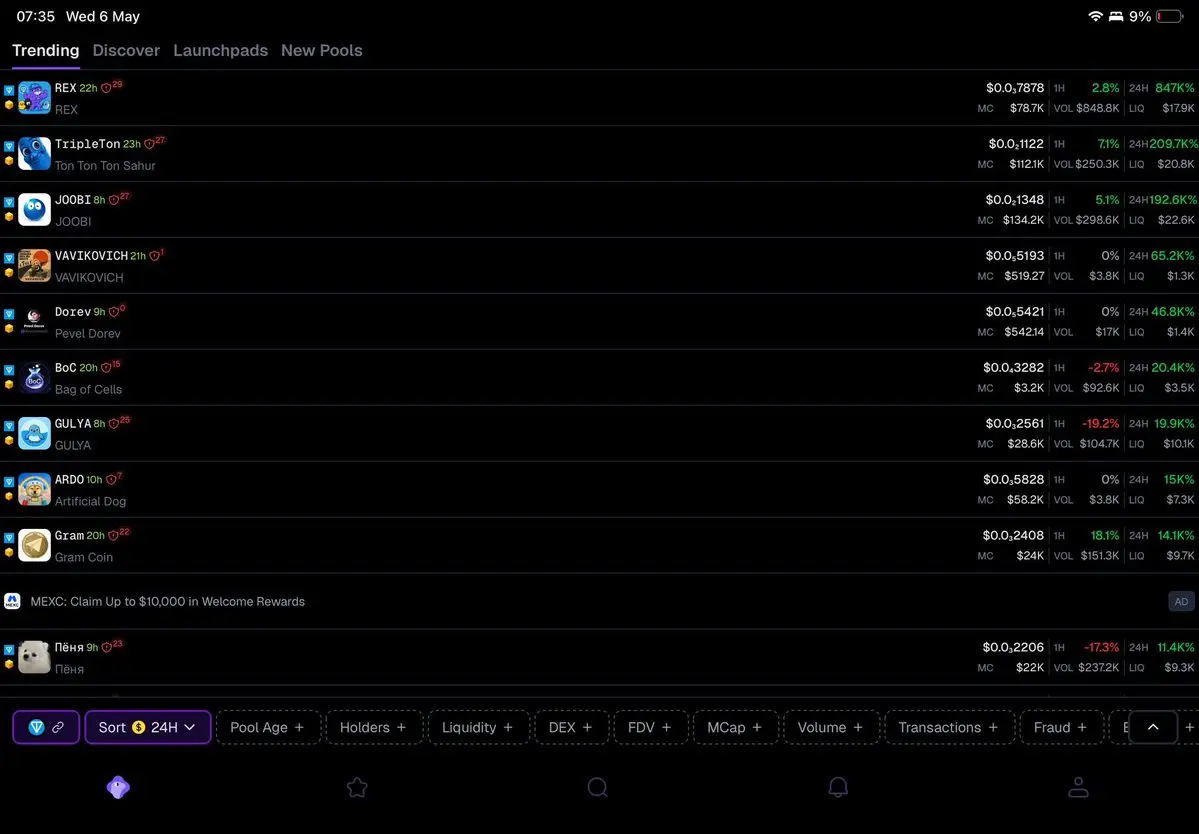Open the Dorev token avatar
Viewport: 1199px width, 834px height.
[x=34, y=321]
